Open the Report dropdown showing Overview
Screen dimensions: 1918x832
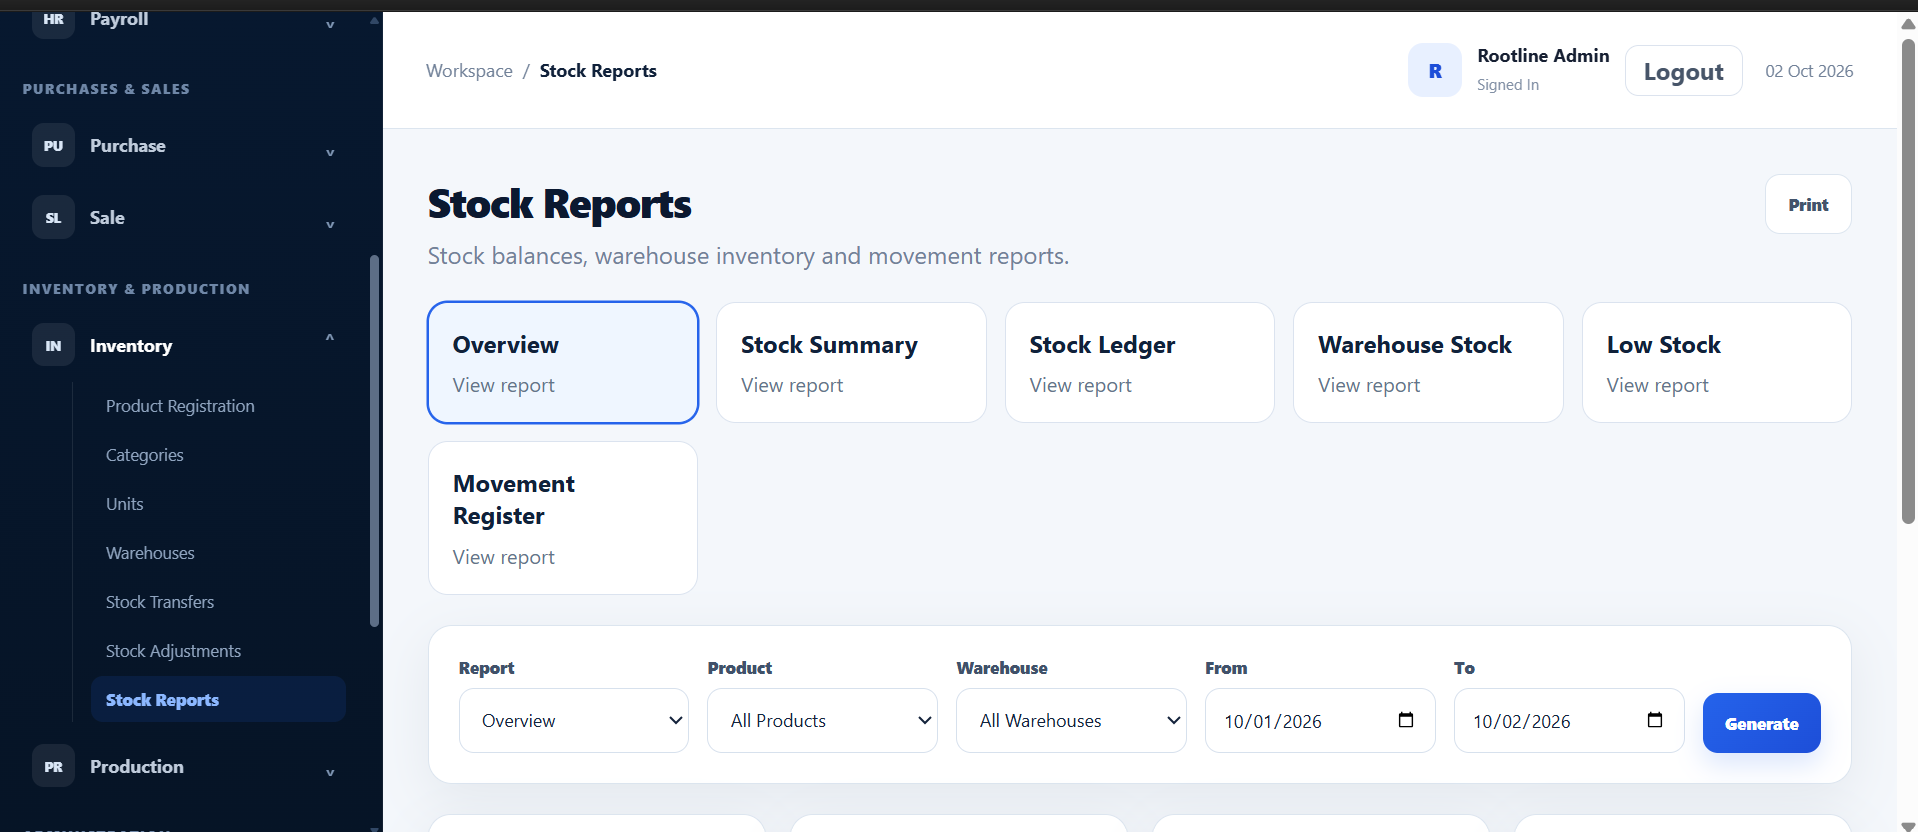point(573,720)
